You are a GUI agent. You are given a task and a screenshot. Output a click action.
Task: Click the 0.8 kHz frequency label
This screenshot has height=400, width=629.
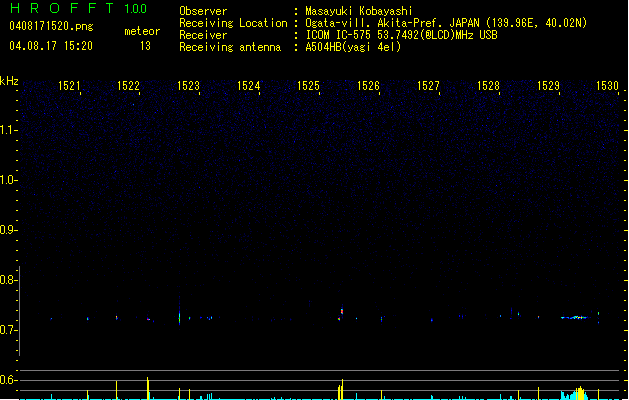point(8,280)
